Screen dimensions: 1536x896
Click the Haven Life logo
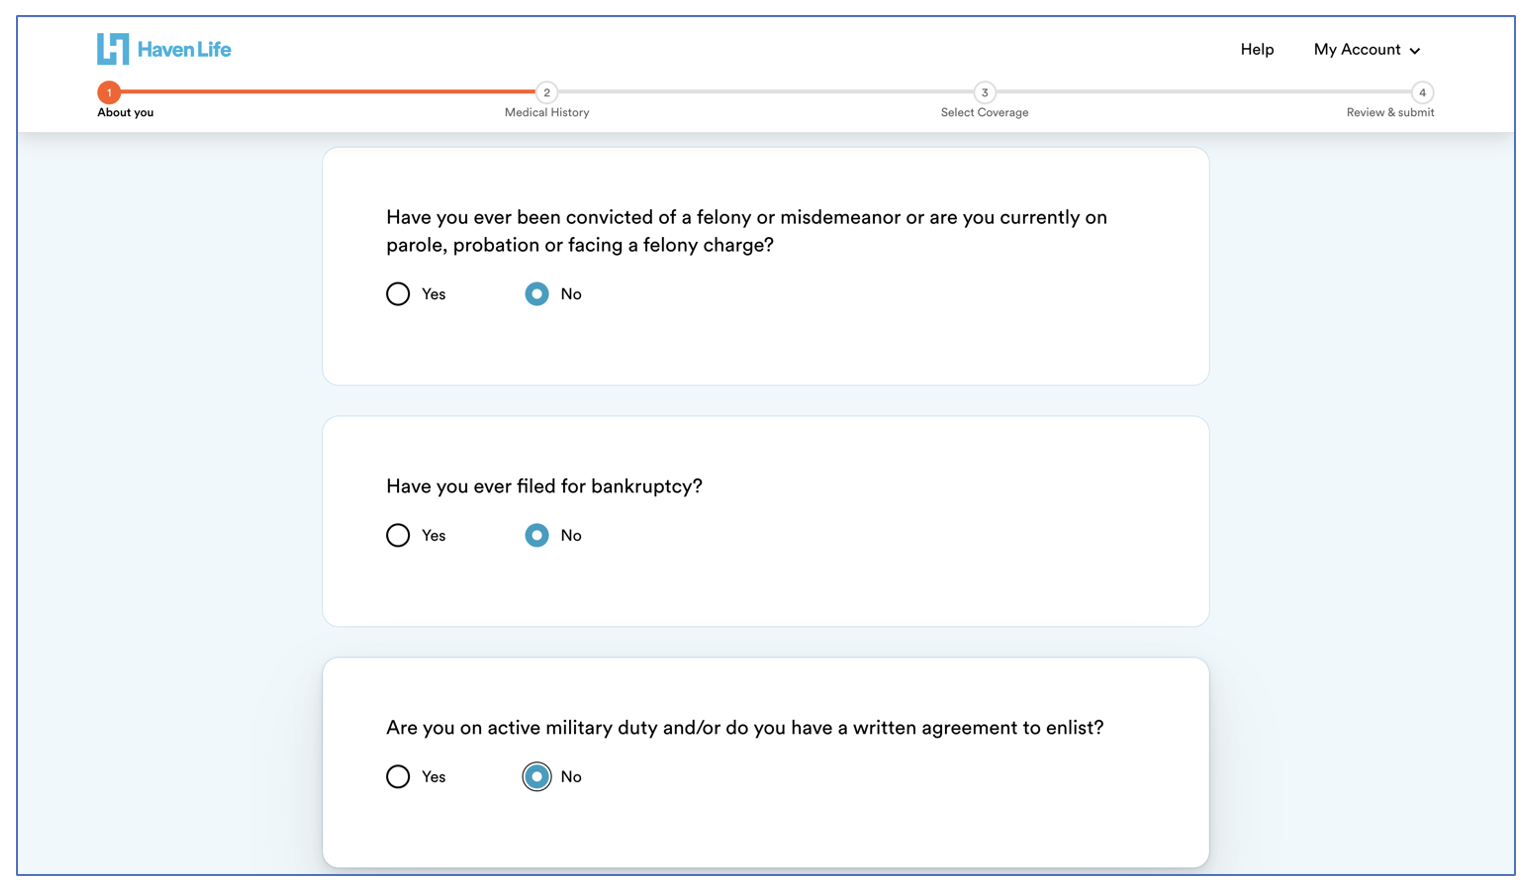click(x=164, y=49)
